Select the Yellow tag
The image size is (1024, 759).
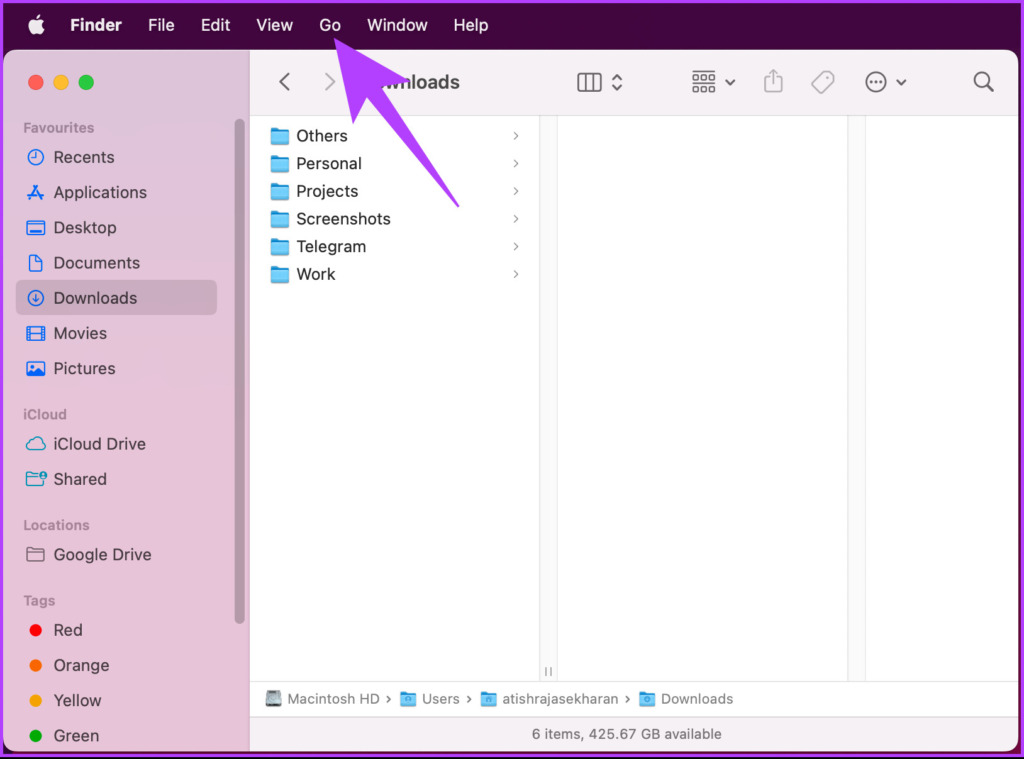pos(116,701)
